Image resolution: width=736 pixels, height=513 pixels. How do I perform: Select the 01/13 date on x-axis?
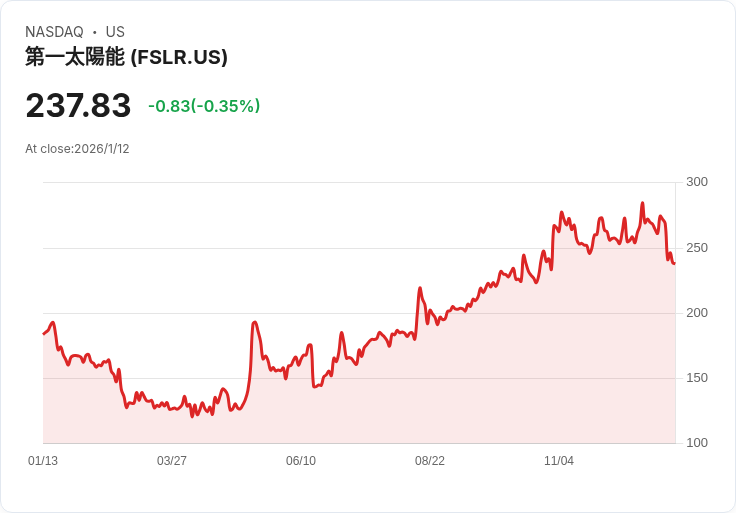(x=43, y=461)
